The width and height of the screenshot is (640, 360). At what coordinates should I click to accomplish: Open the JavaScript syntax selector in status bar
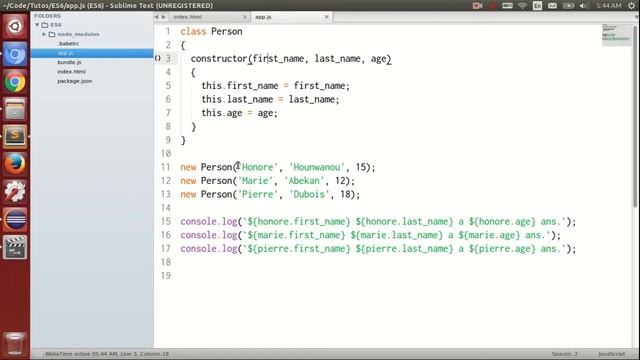(611, 354)
